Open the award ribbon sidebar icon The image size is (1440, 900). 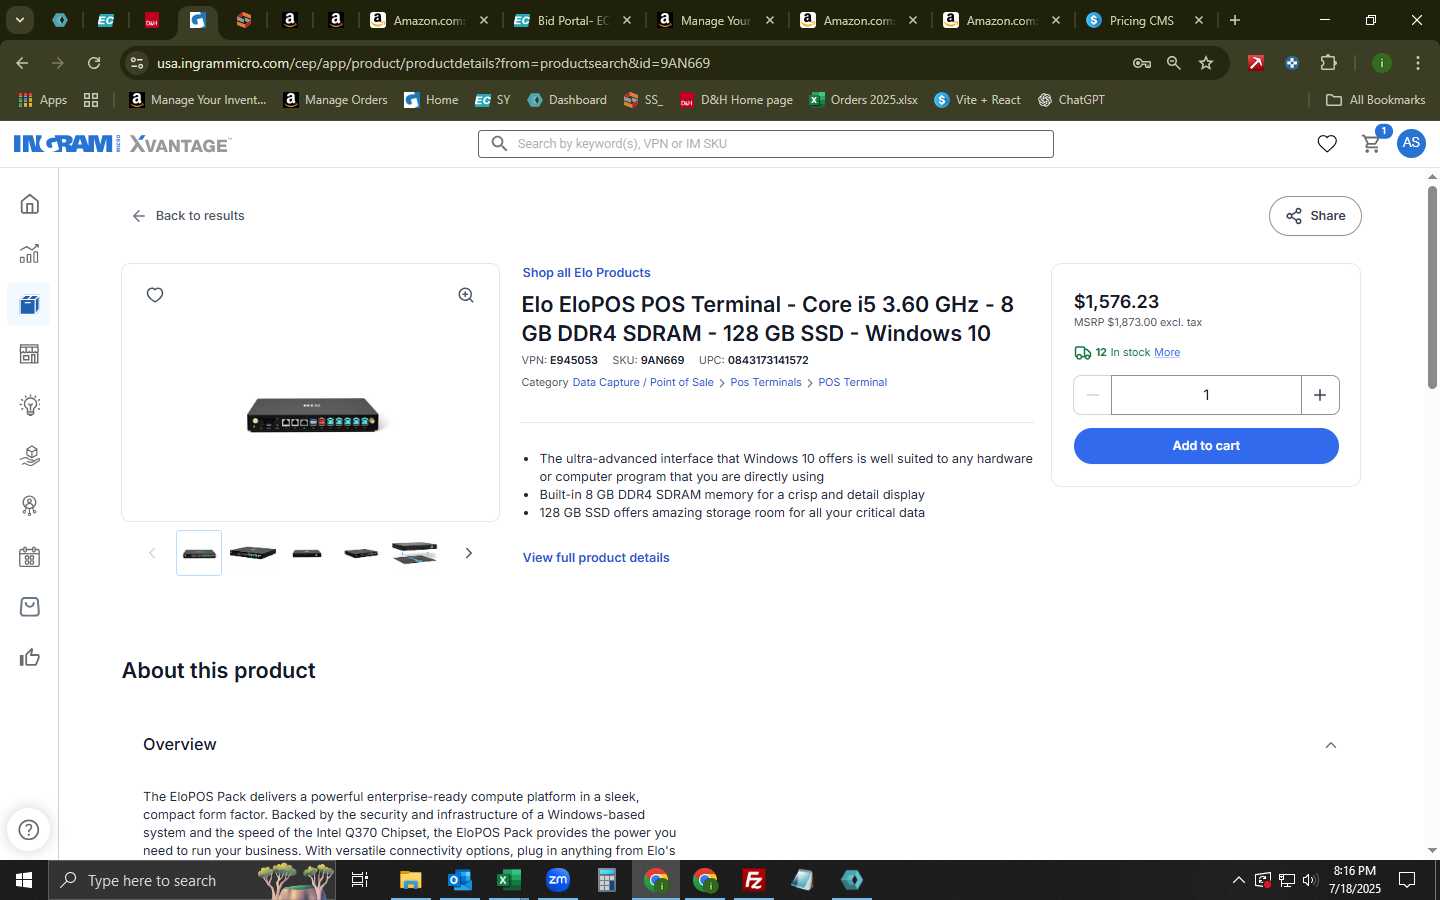[x=30, y=506]
